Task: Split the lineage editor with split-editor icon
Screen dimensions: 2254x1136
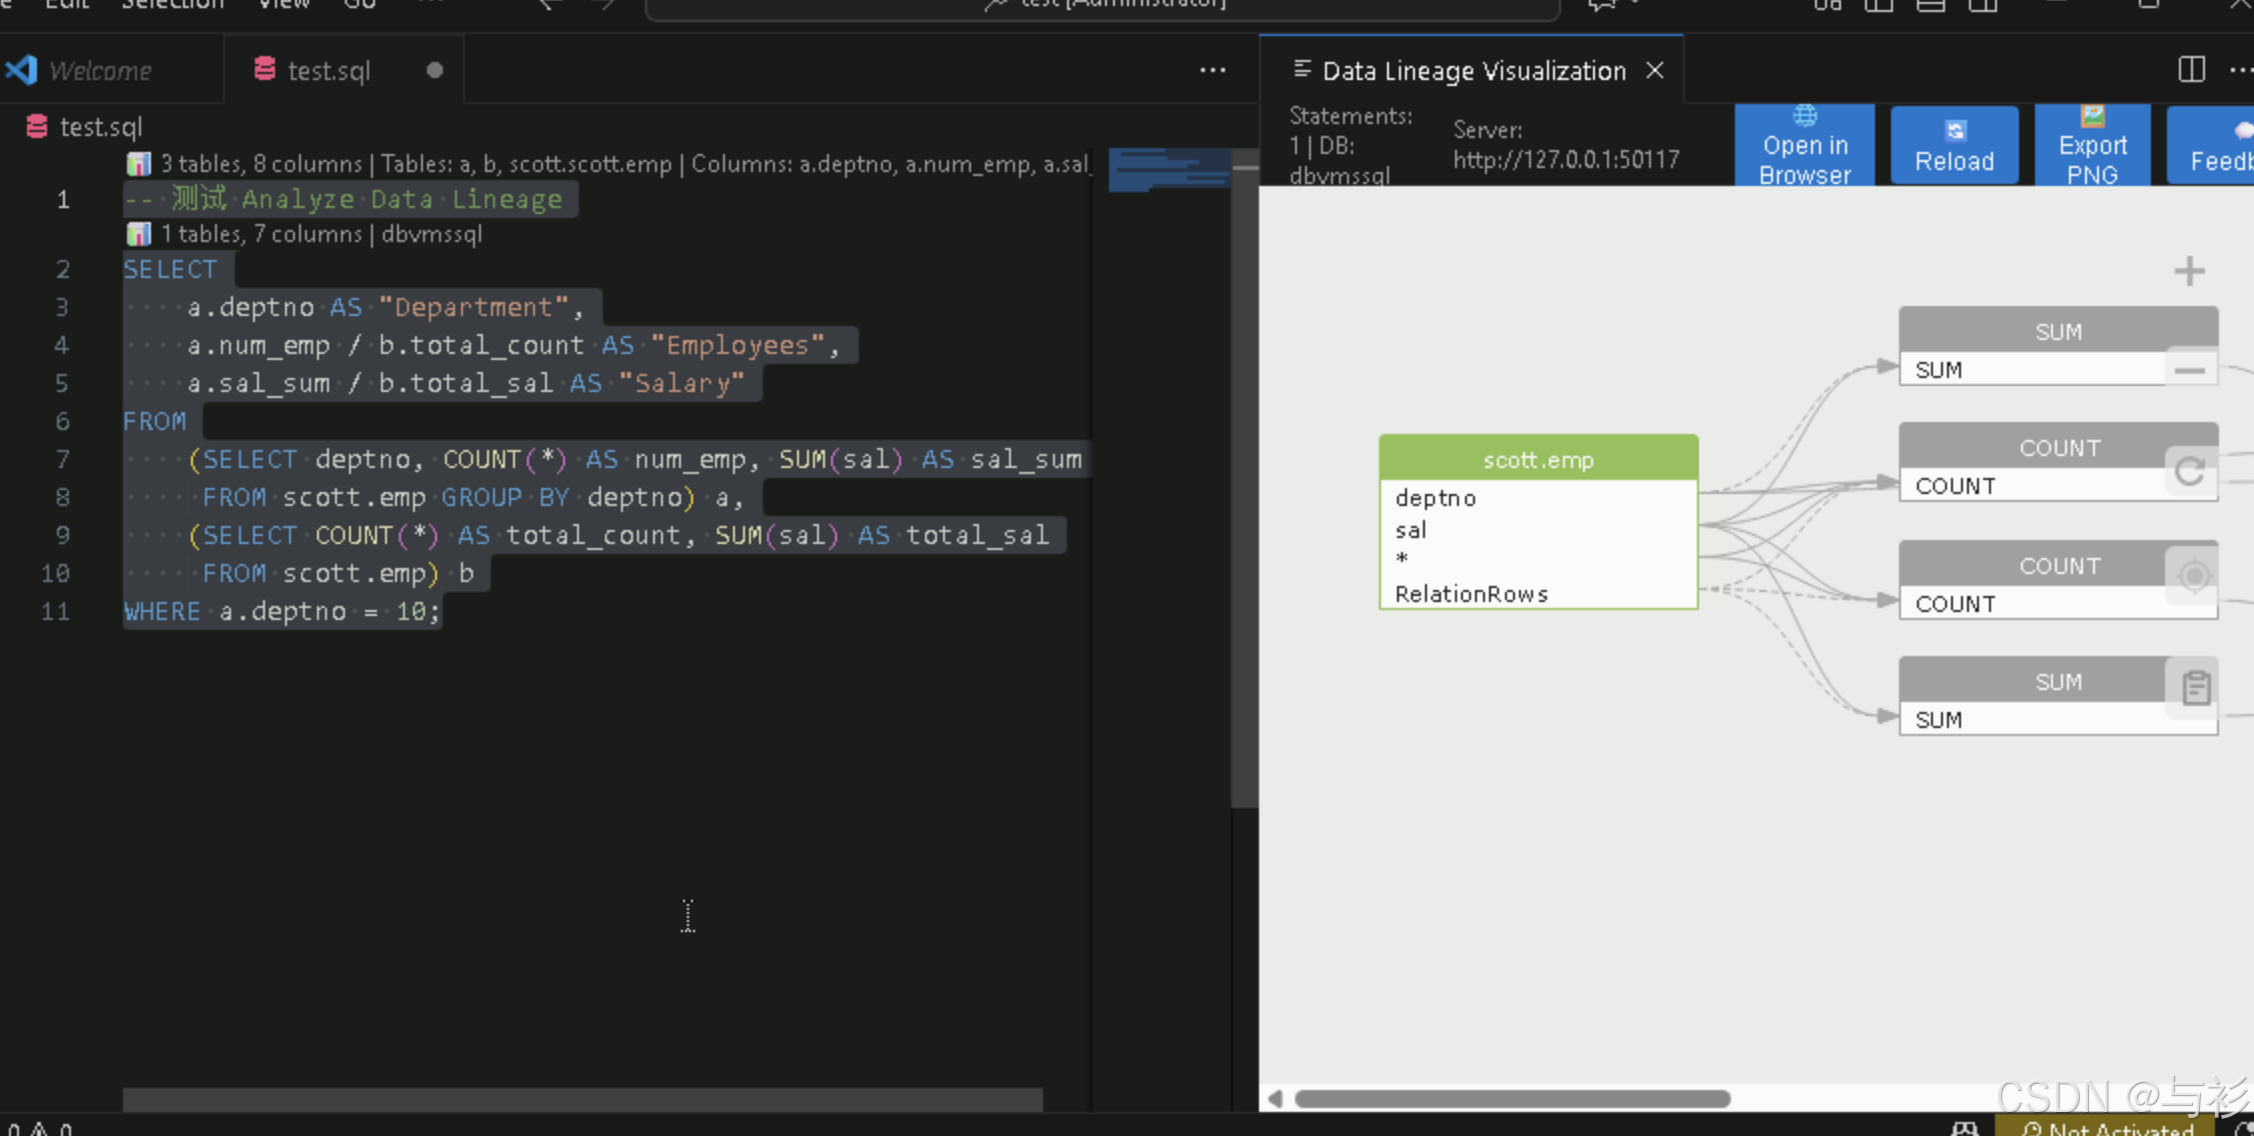Action: point(2191,69)
